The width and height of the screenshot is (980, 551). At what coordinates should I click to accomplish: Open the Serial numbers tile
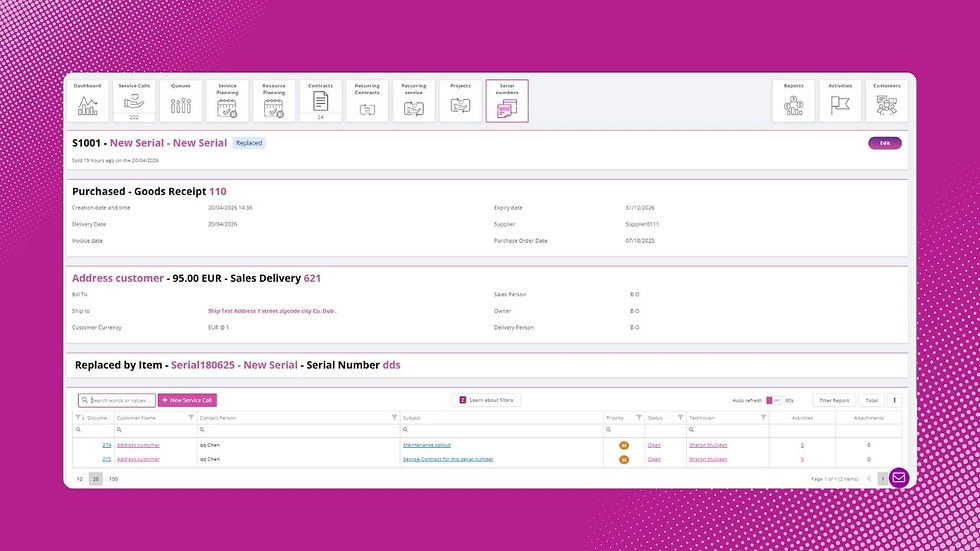click(x=507, y=101)
